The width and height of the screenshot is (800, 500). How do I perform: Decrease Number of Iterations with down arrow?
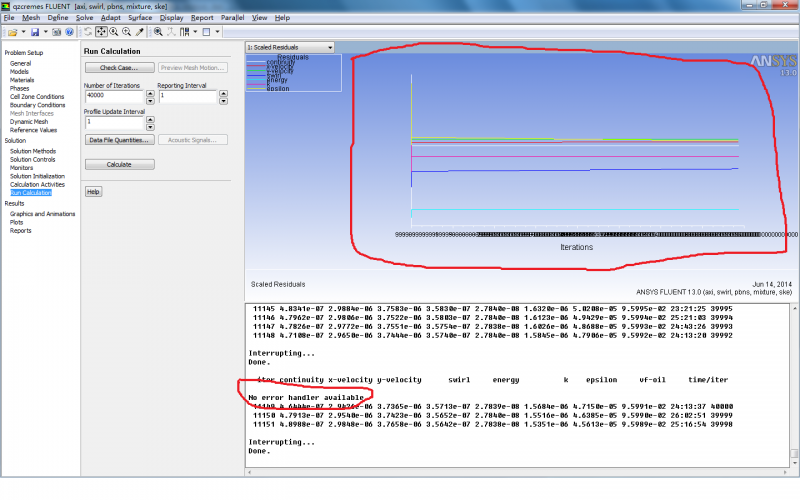coord(150,101)
